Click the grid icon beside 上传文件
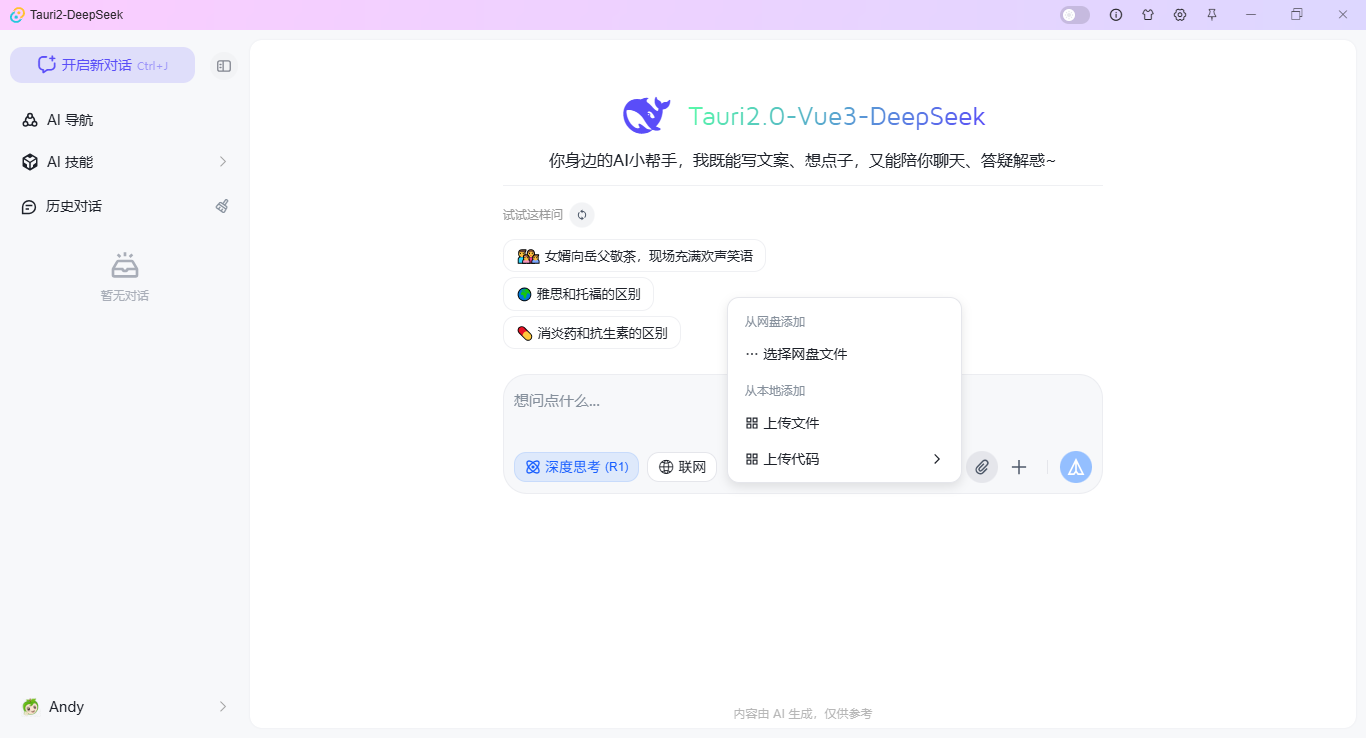Viewport: 1366px width, 738px height. point(752,423)
